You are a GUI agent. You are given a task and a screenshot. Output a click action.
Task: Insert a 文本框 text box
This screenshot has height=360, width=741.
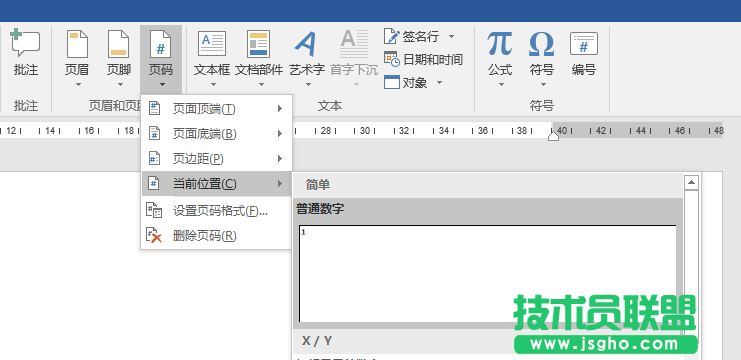212,58
